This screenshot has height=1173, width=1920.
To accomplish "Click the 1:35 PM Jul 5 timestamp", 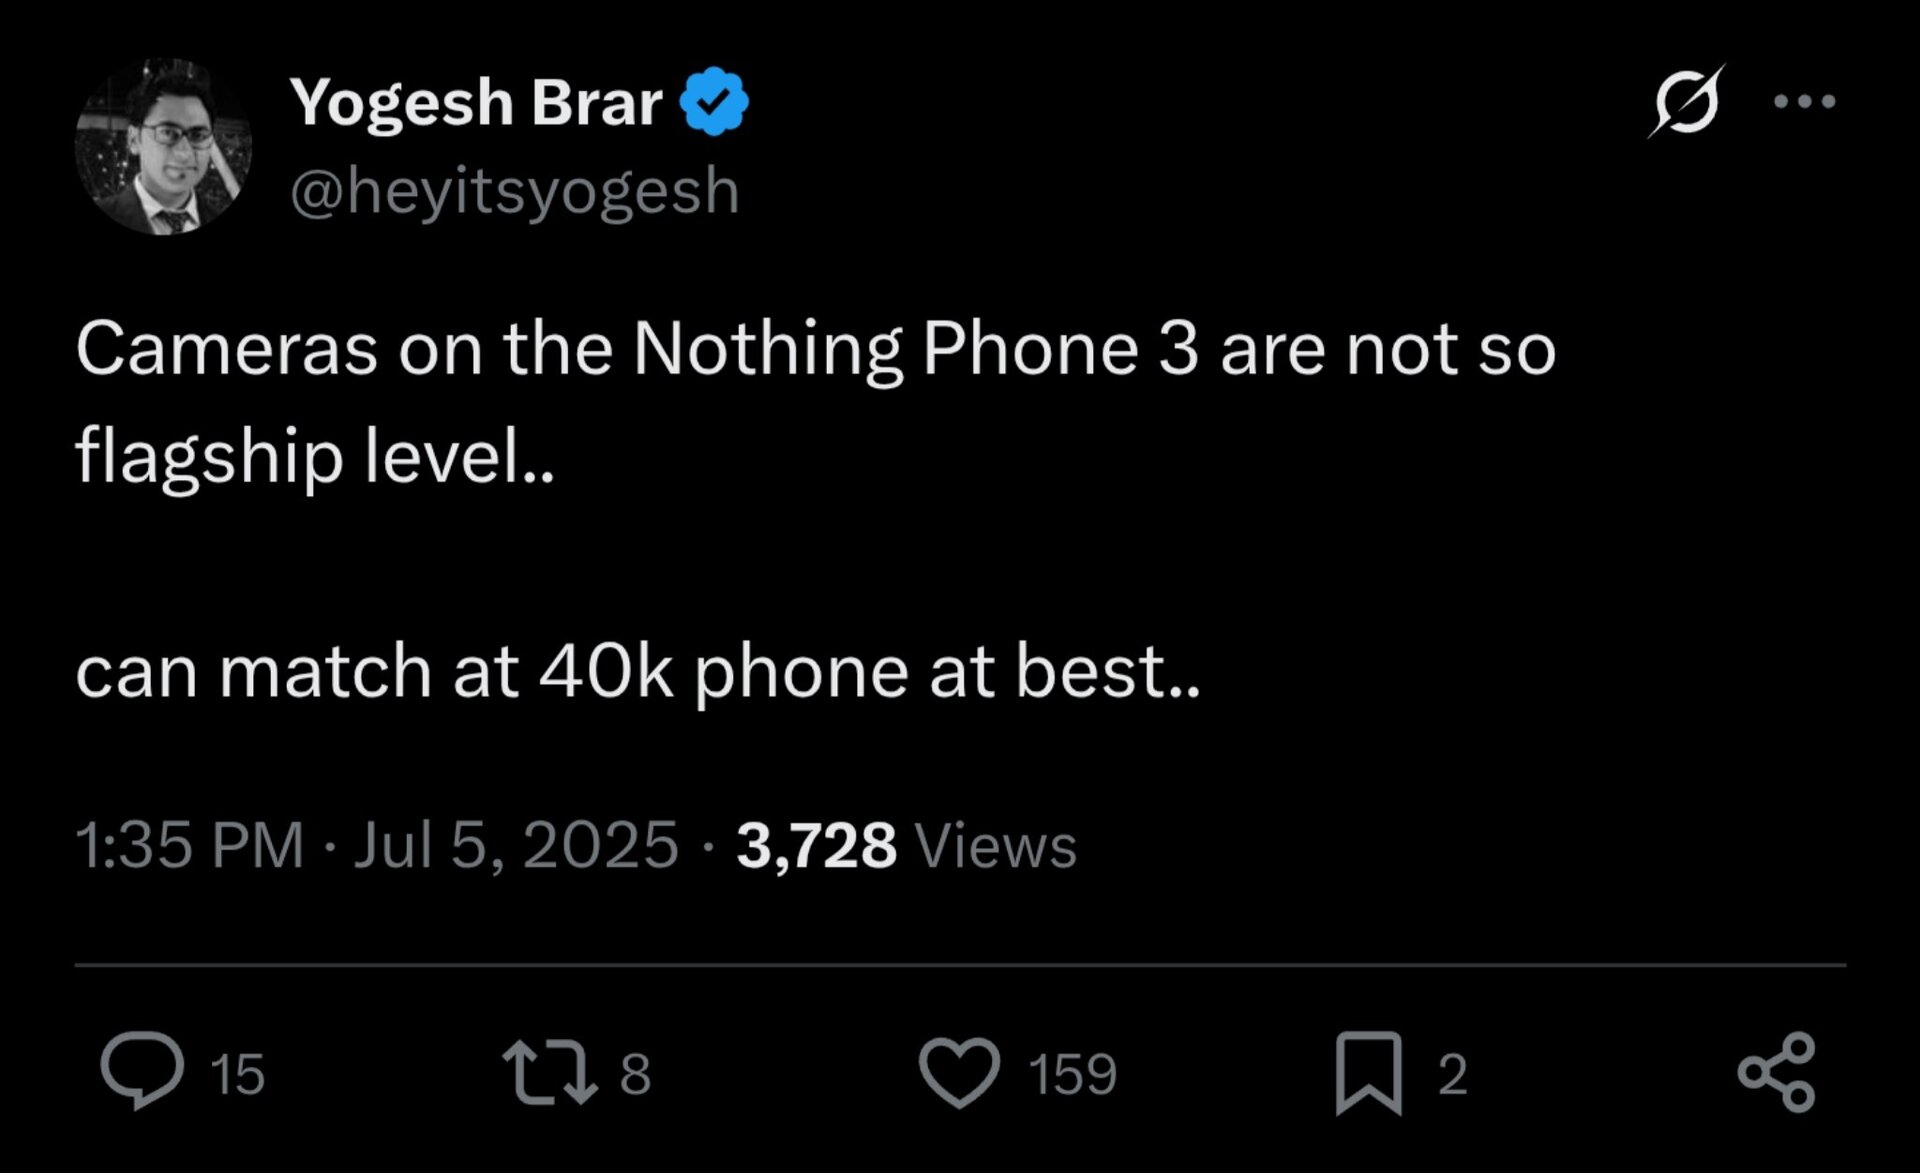I will coord(377,845).
